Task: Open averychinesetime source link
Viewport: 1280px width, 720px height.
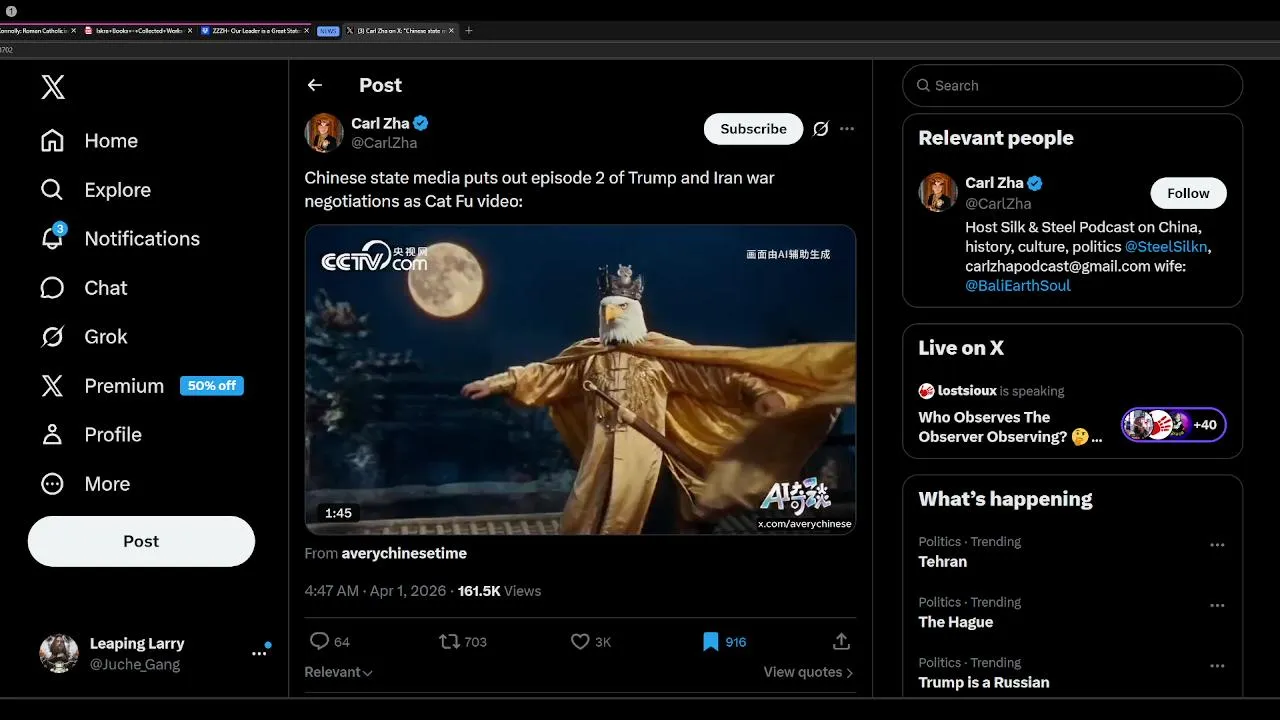Action: tap(404, 553)
